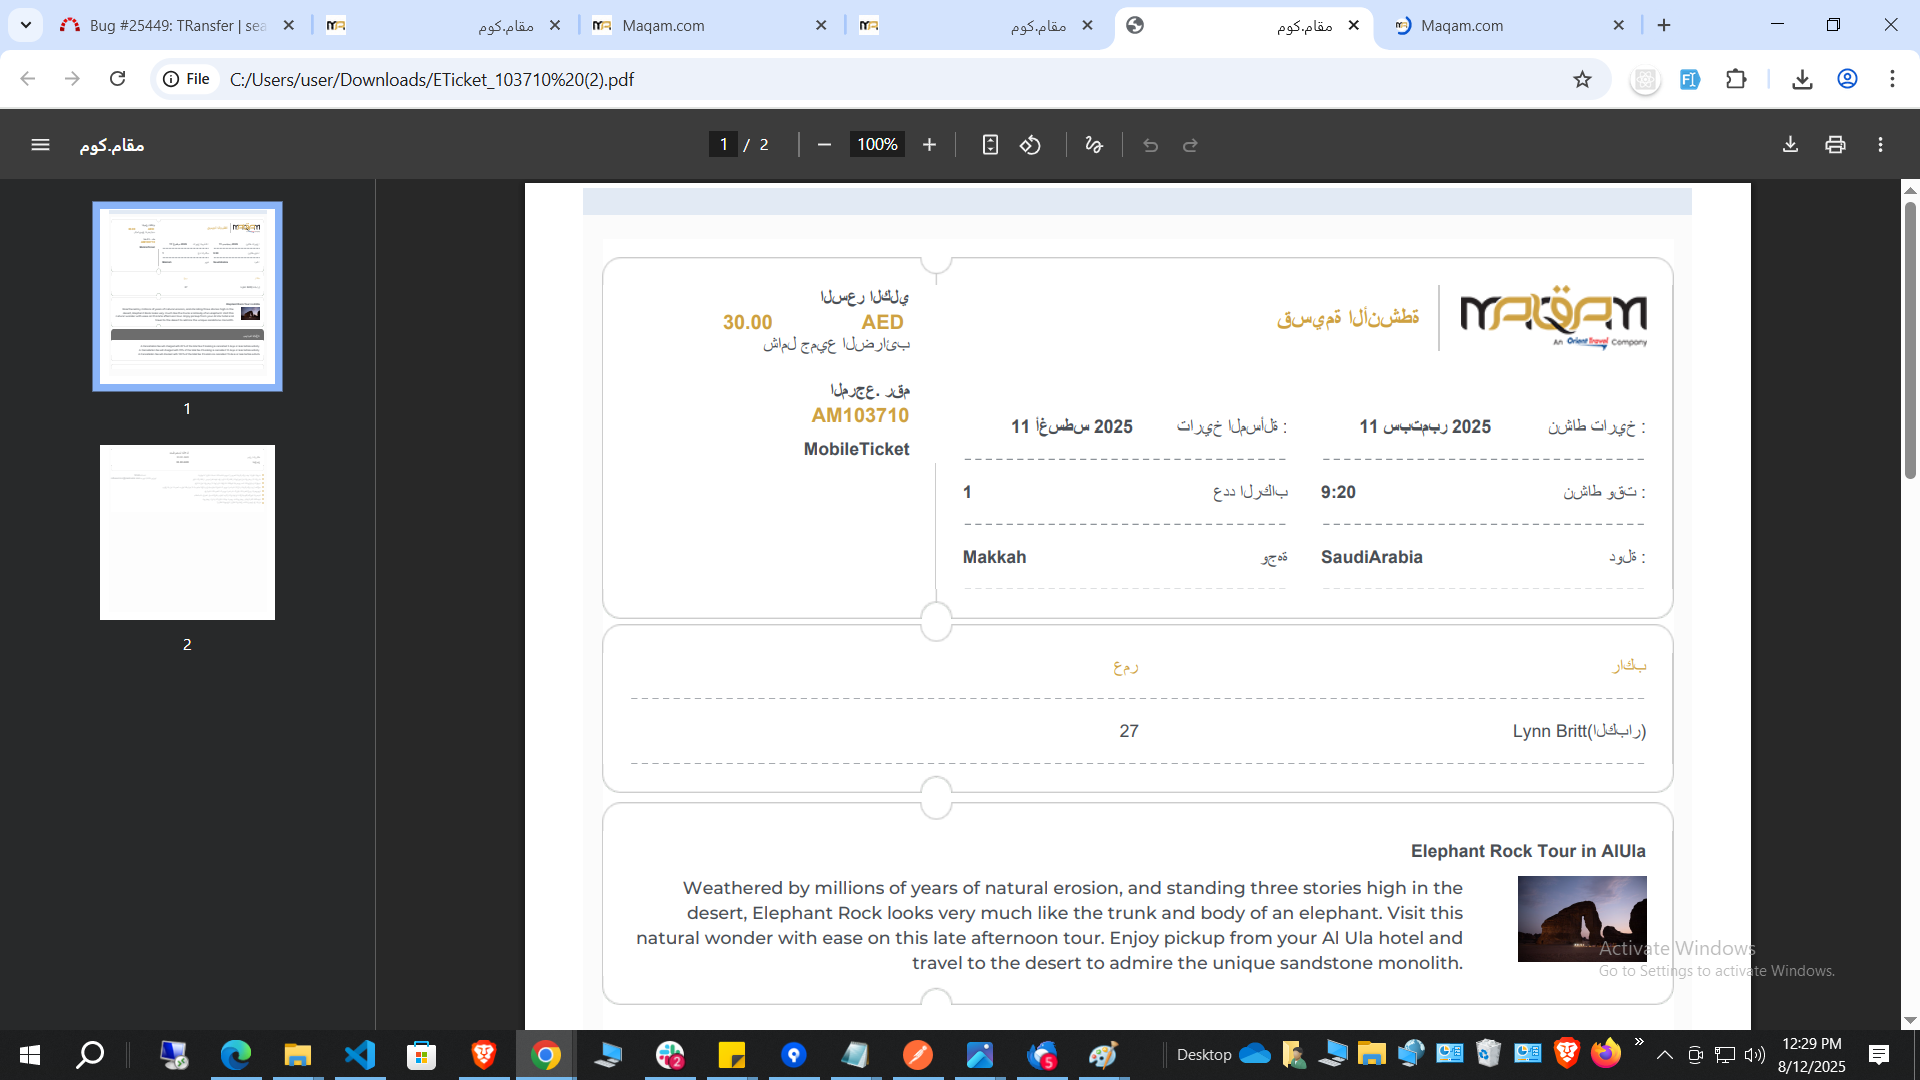The image size is (1920, 1080).
Task: Click the zoom in plus icon
Action: click(x=929, y=145)
